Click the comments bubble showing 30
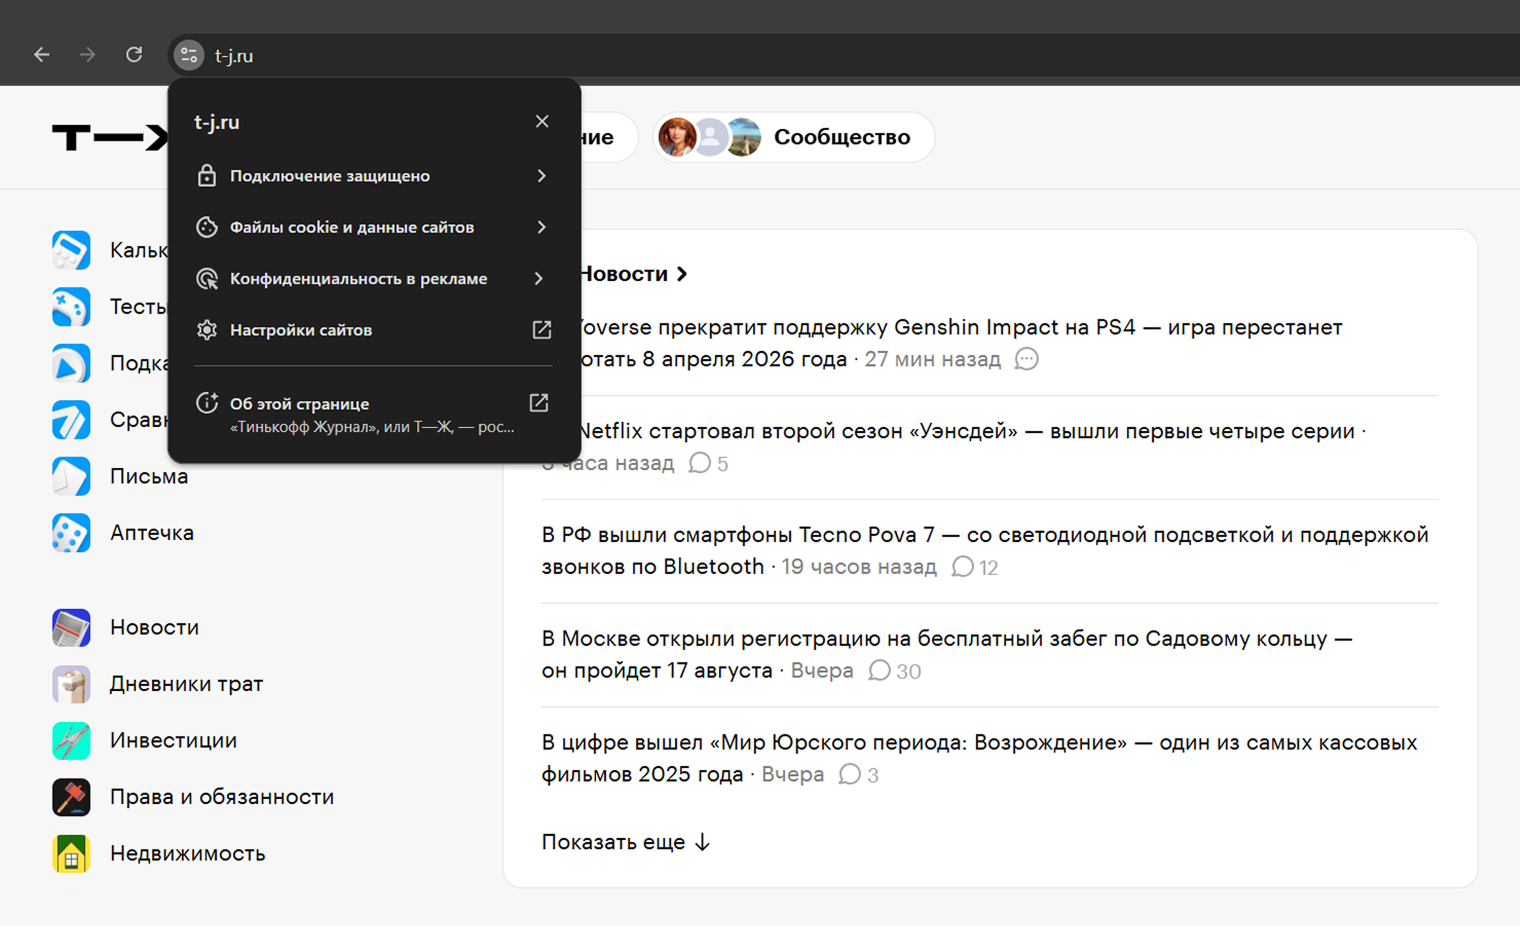The height and width of the screenshot is (926, 1520). click(x=895, y=671)
